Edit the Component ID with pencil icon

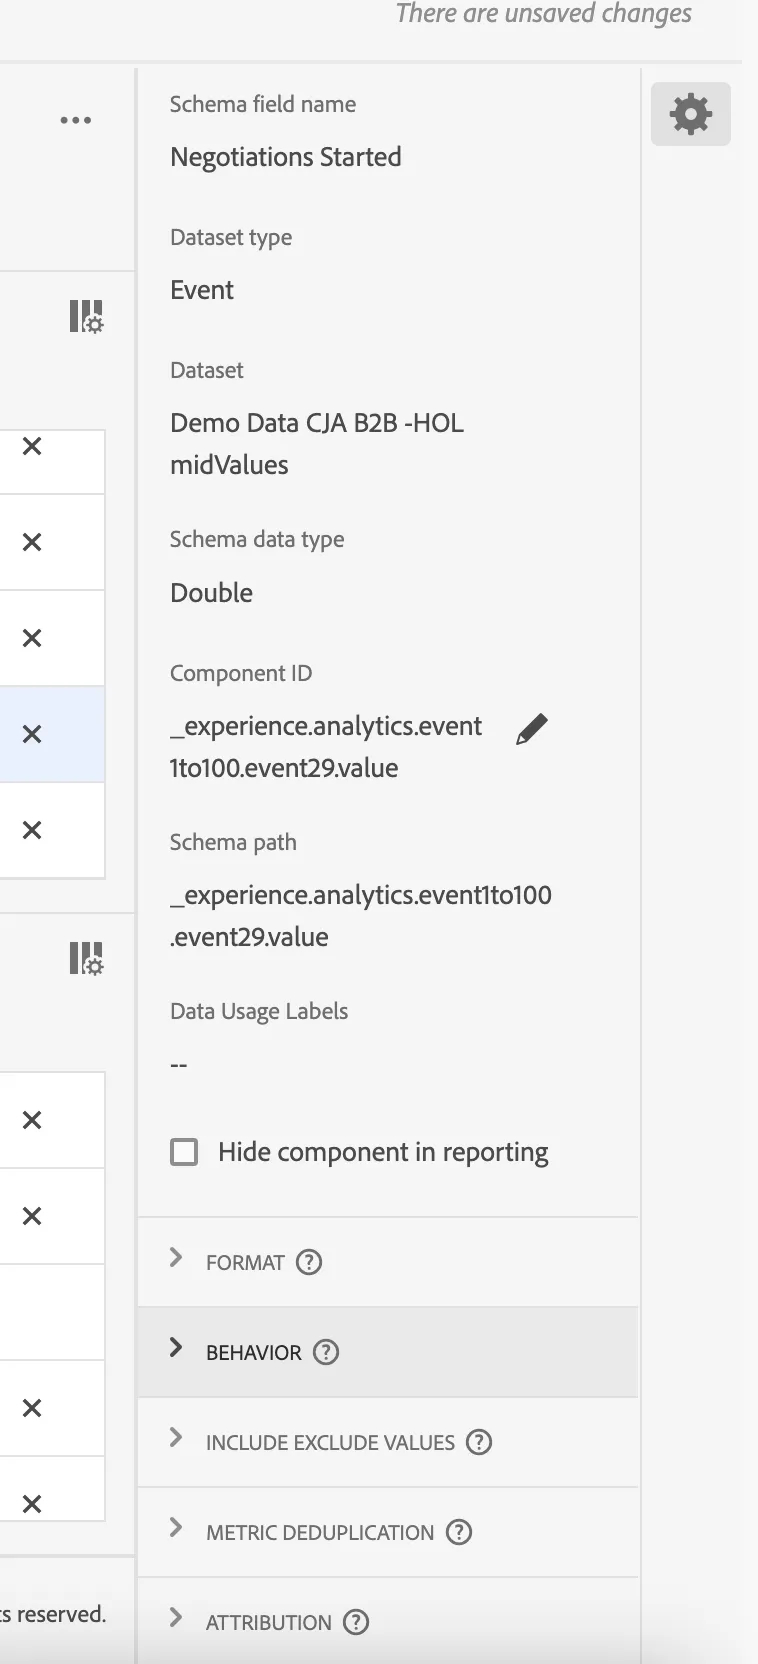click(532, 729)
